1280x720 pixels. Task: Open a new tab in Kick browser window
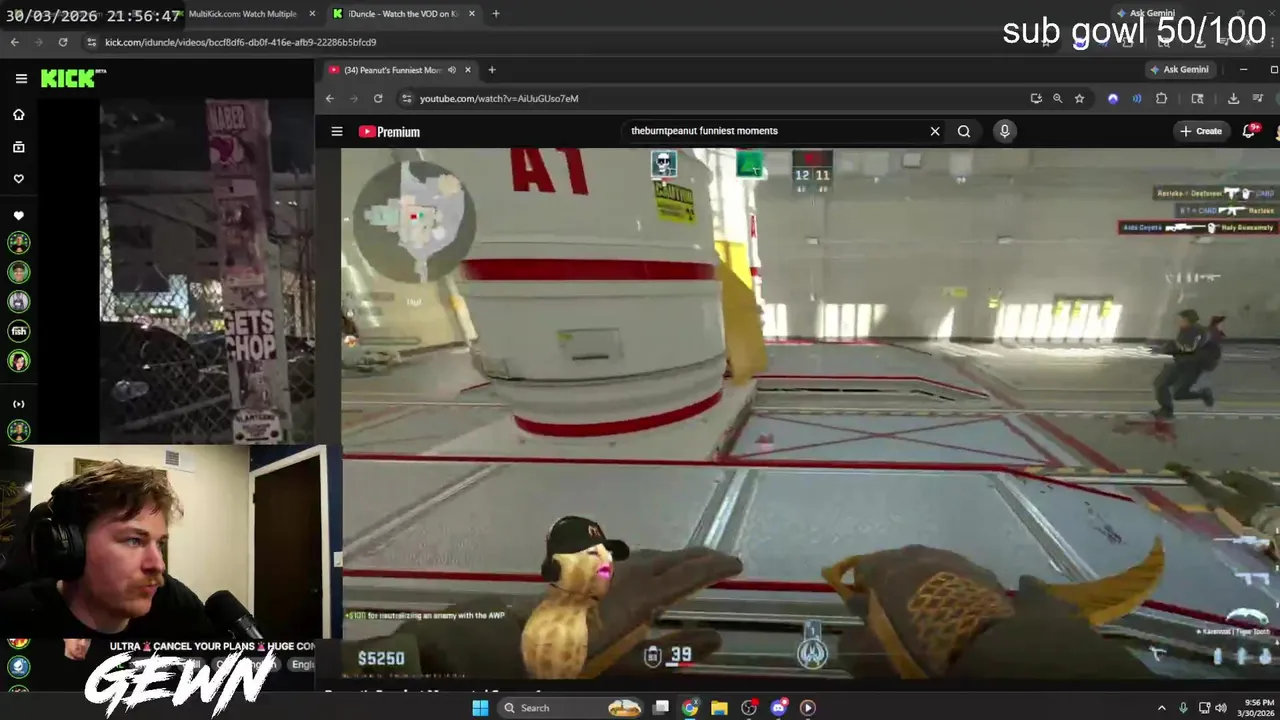pos(496,14)
